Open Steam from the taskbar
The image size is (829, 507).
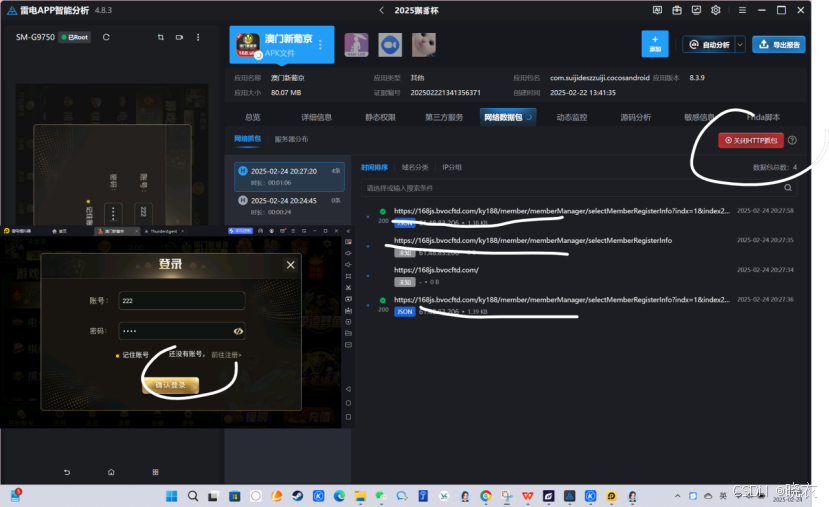coord(297,496)
